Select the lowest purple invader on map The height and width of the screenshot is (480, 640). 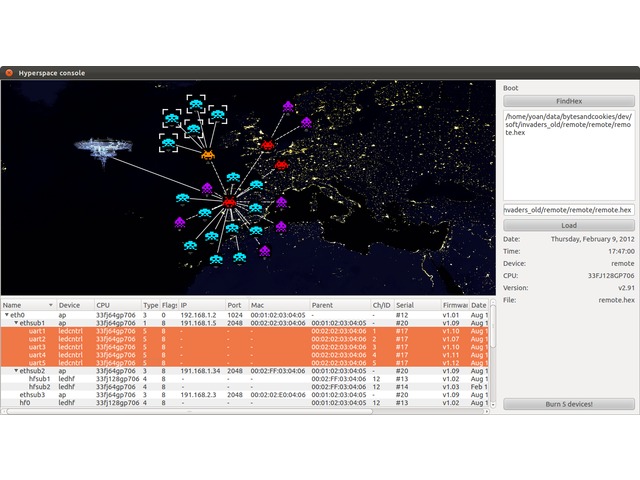click(265, 251)
